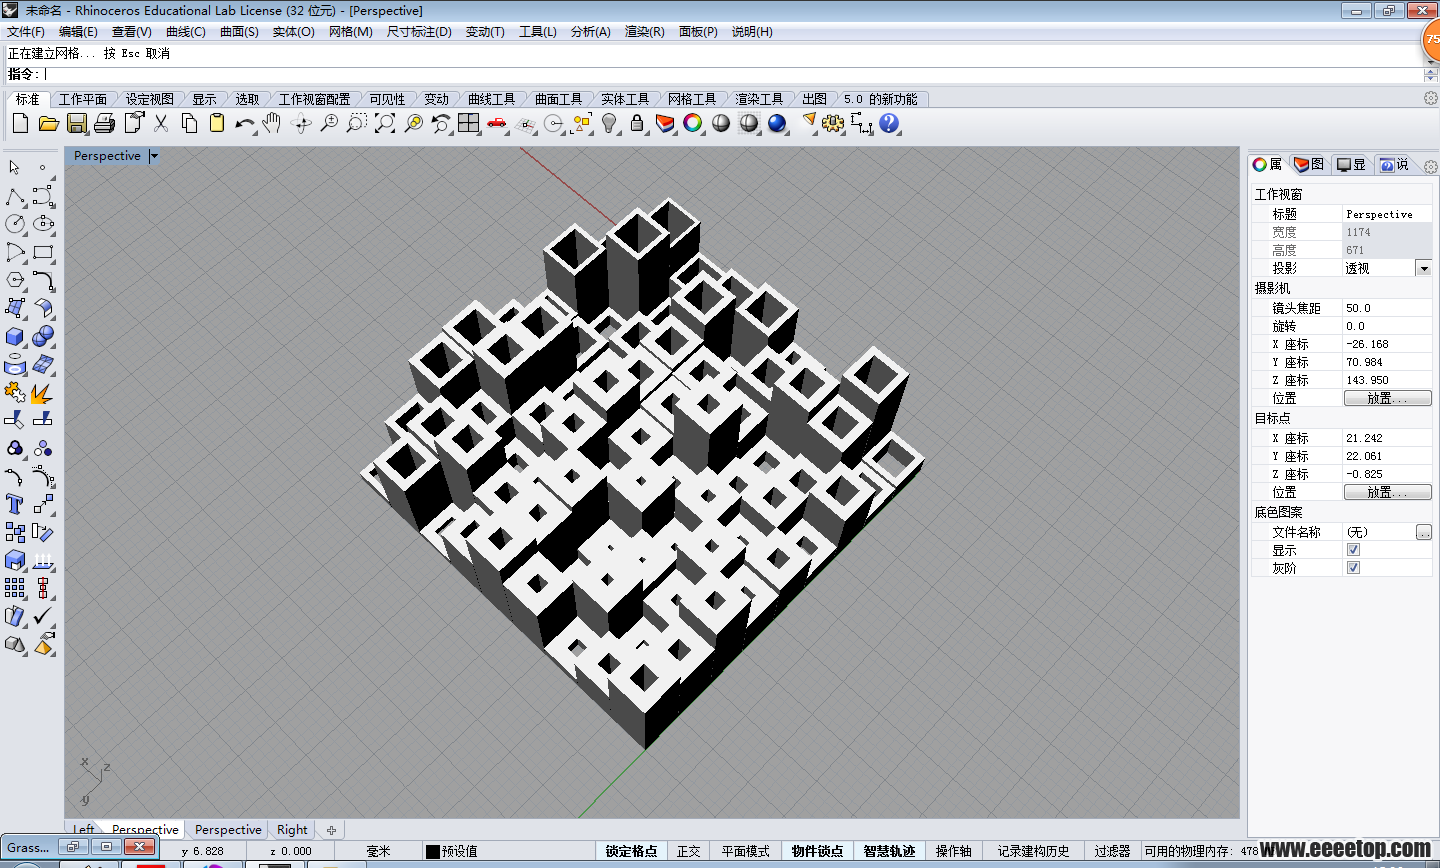Click the 标题 Perspective value field
1440x868 pixels.
pyautogui.click(x=1386, y=214)
